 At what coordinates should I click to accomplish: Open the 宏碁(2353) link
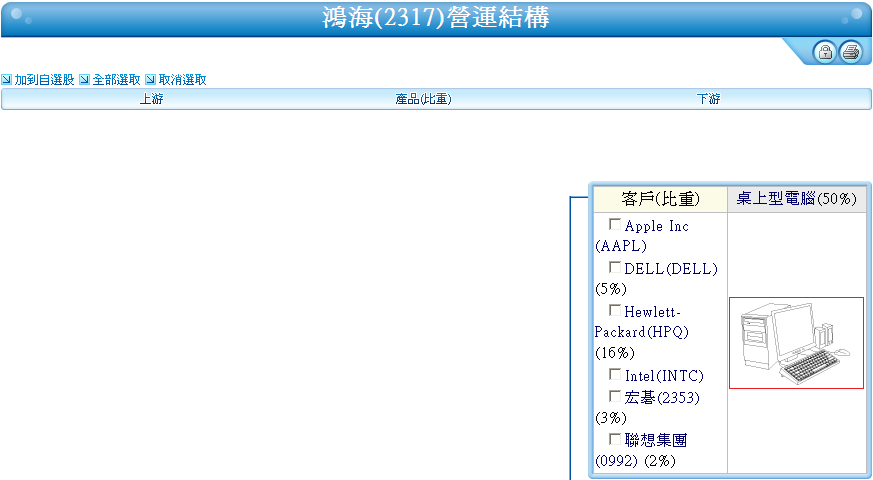(662, 398)
